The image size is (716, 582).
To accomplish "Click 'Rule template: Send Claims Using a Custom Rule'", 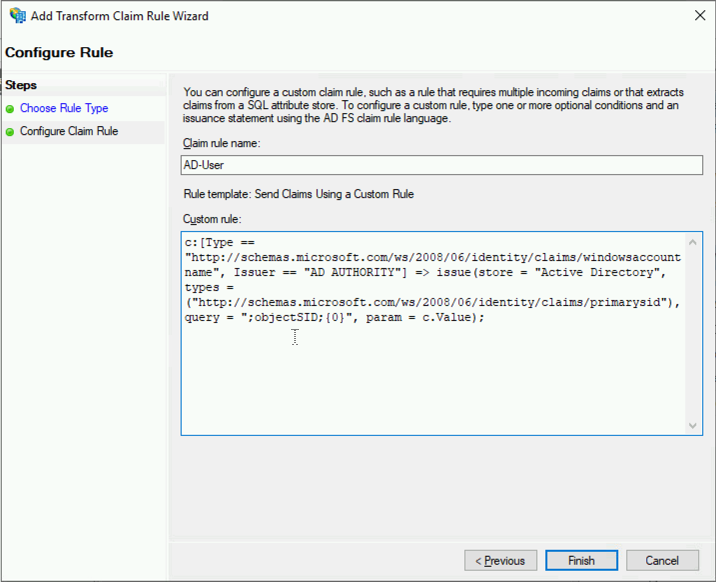I will (299, 194).
